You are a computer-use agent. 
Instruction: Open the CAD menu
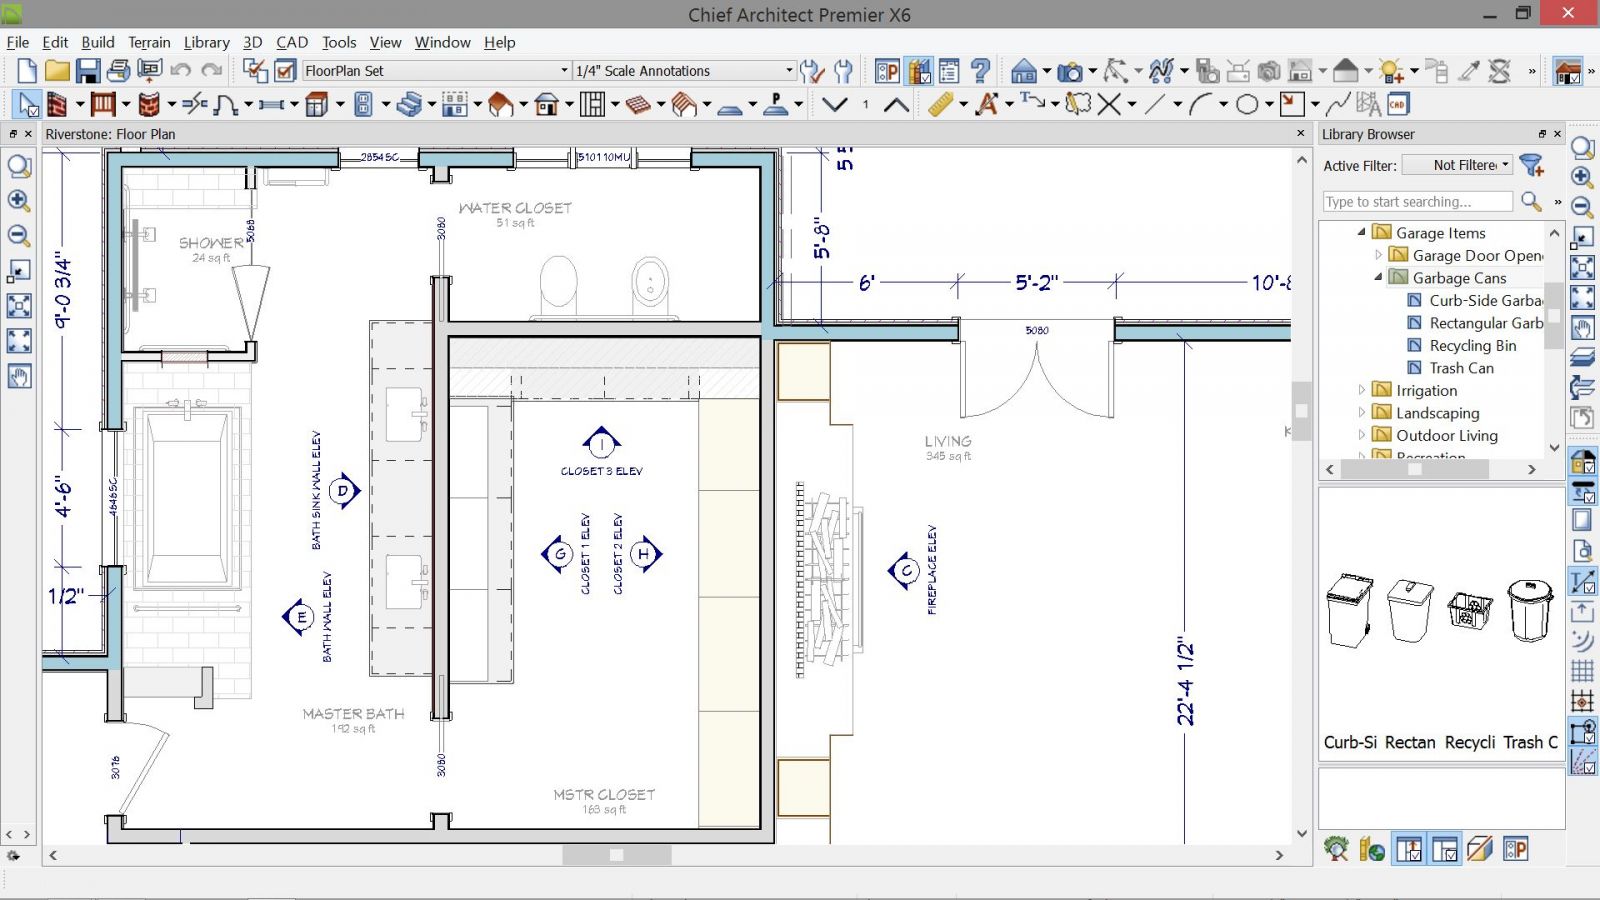click(x=292, y=42)
